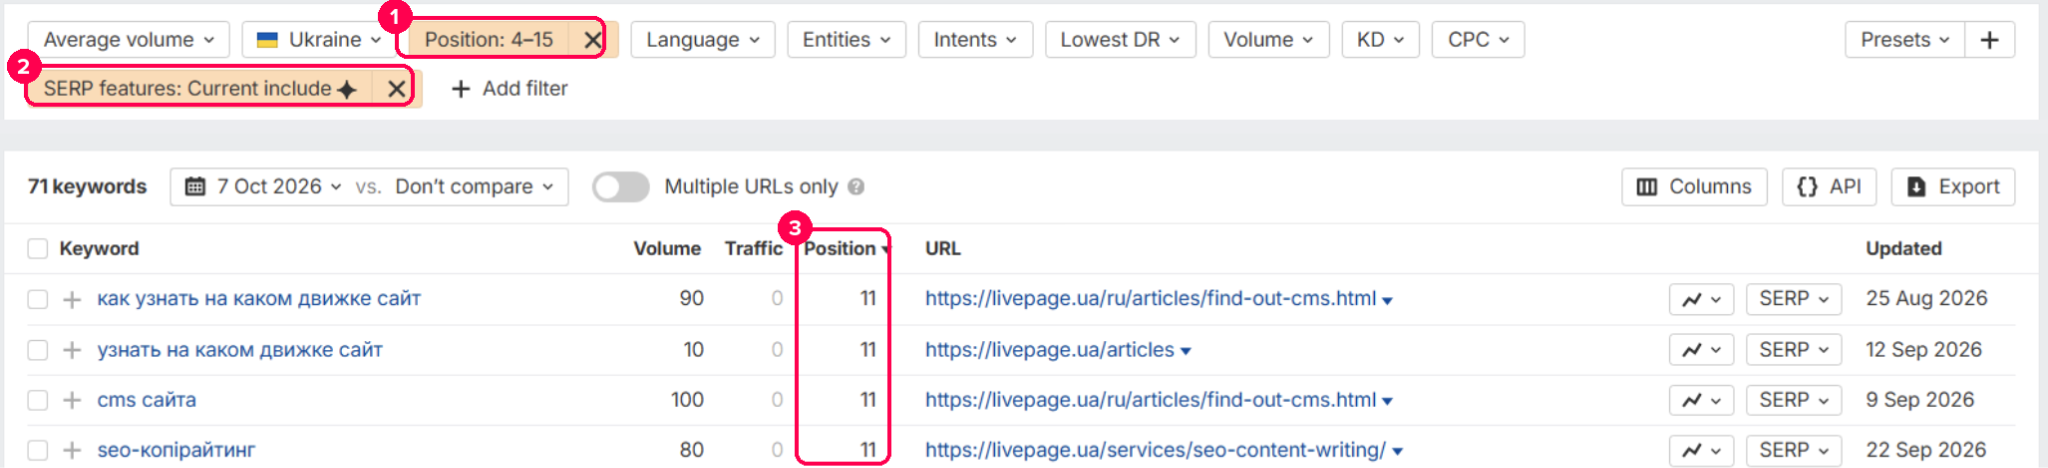
Task: Open position history chart for 'seo-копірайтинг'
Action: point(1701,450)
